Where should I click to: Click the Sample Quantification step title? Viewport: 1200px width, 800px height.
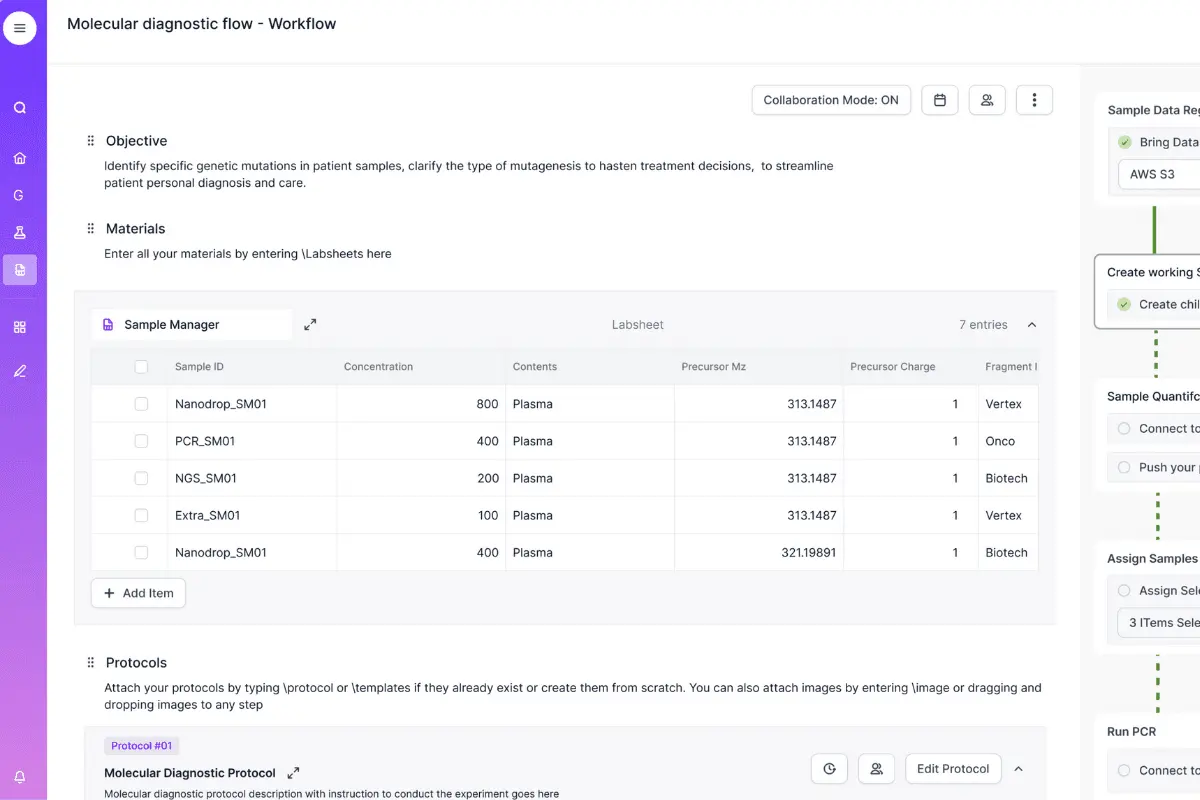pos(1153,396)
